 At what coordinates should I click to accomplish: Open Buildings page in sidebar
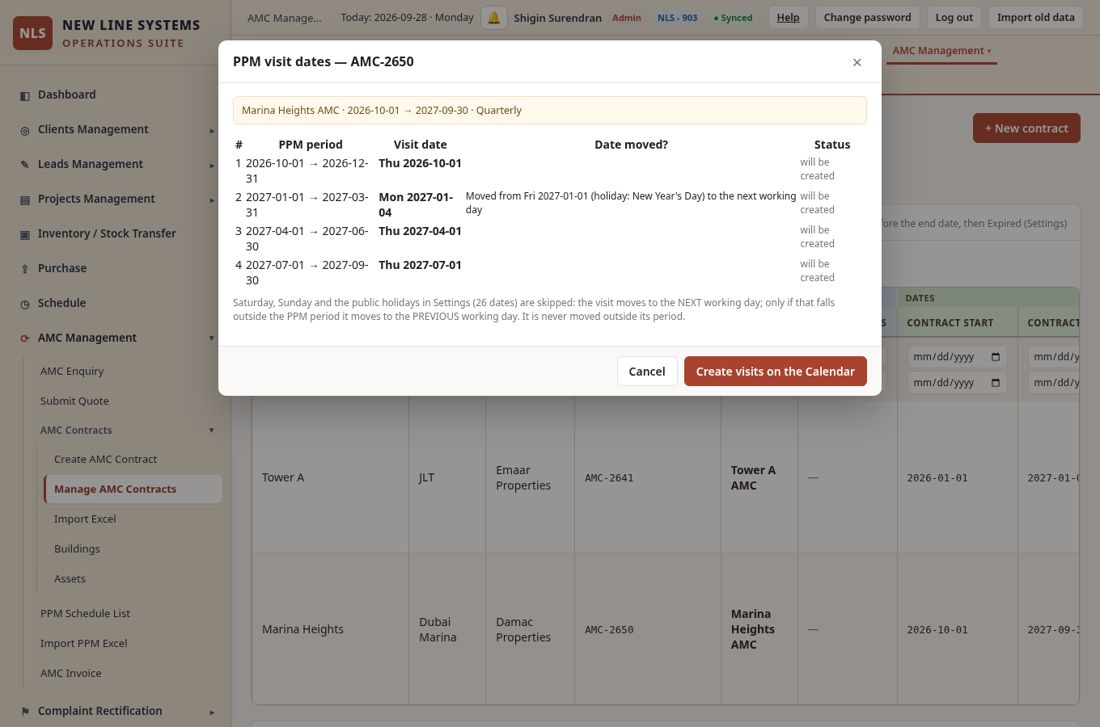click(76, 549)
